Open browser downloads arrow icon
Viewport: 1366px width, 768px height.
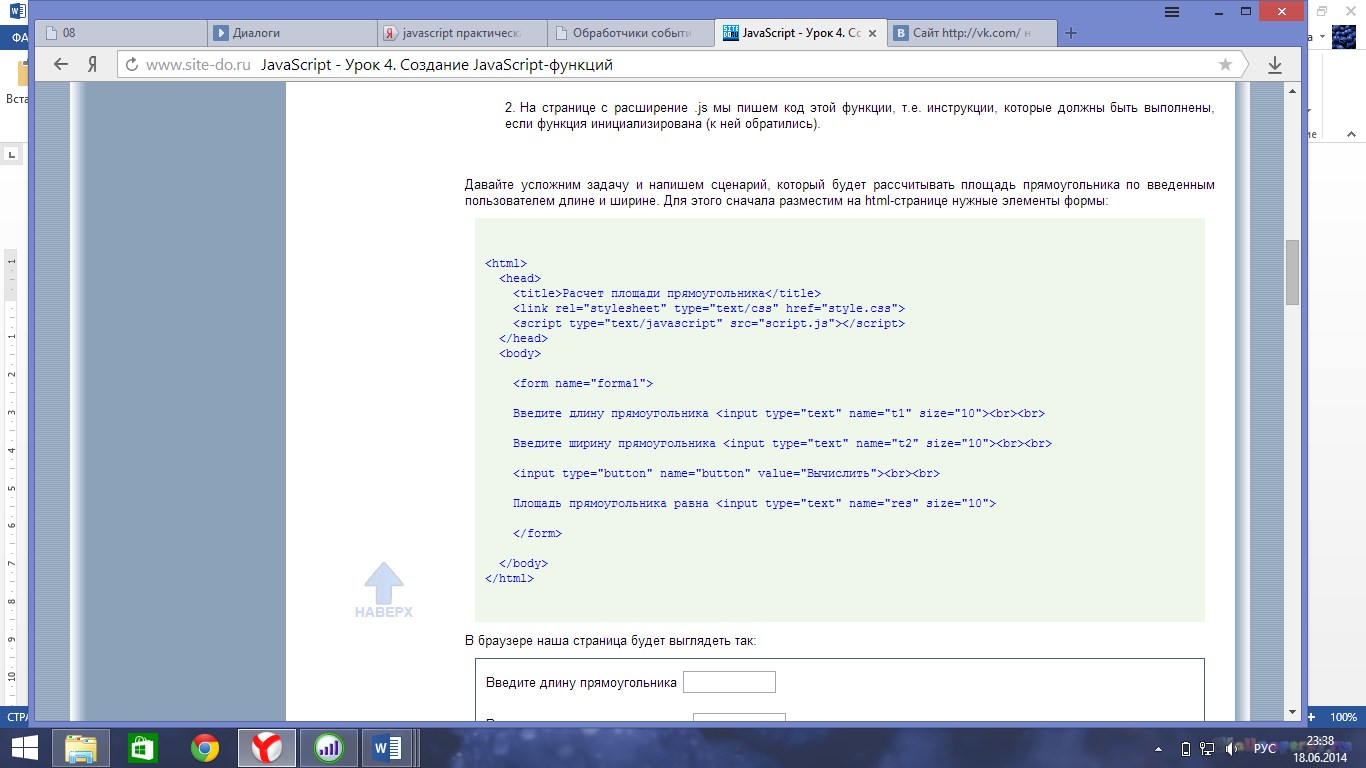click(1275, 64)
